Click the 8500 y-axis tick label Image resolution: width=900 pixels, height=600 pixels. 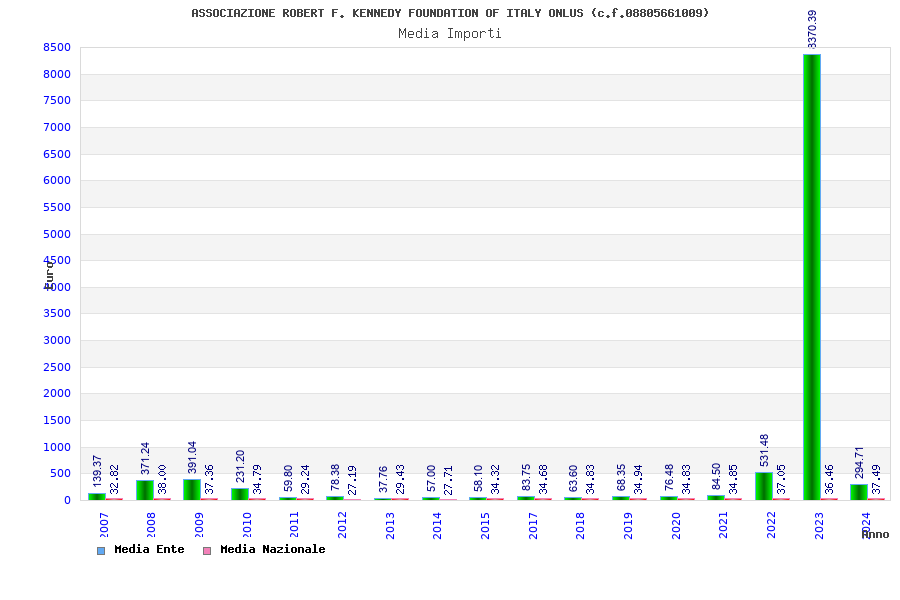pyautogui.click(x=57, y=48)
